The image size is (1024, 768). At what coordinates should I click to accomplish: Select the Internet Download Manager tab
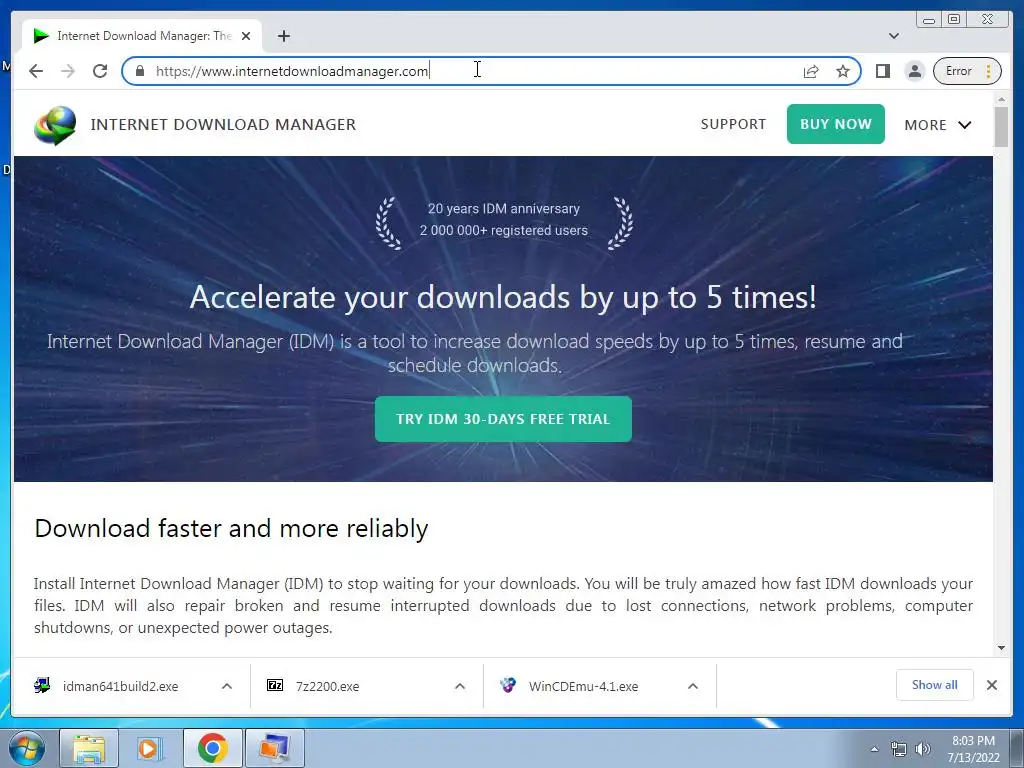(142, 36)
